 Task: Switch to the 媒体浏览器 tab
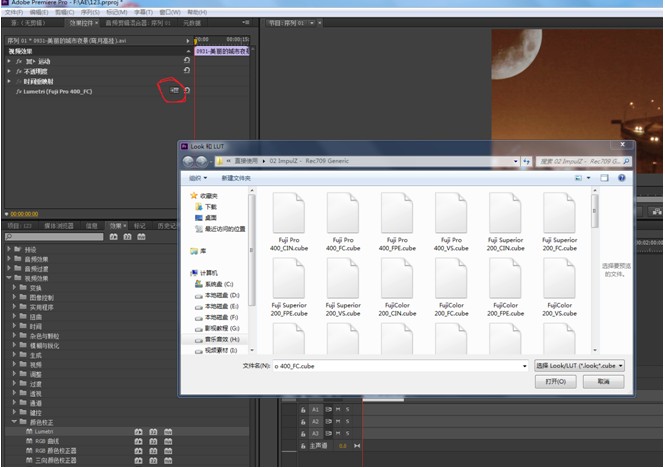[x=59, y=226]
